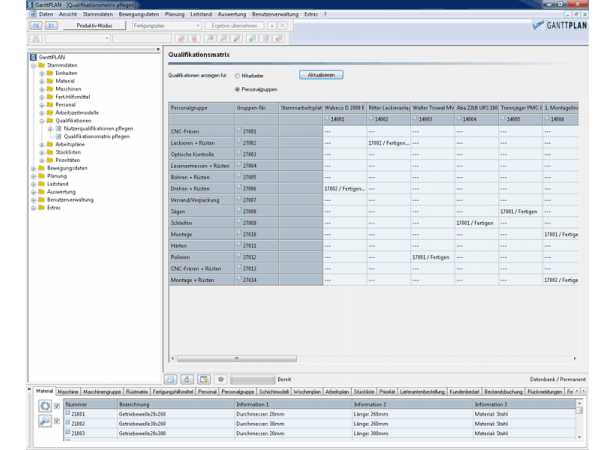Switch to the Maschinengruppe tab

(102, 392)
